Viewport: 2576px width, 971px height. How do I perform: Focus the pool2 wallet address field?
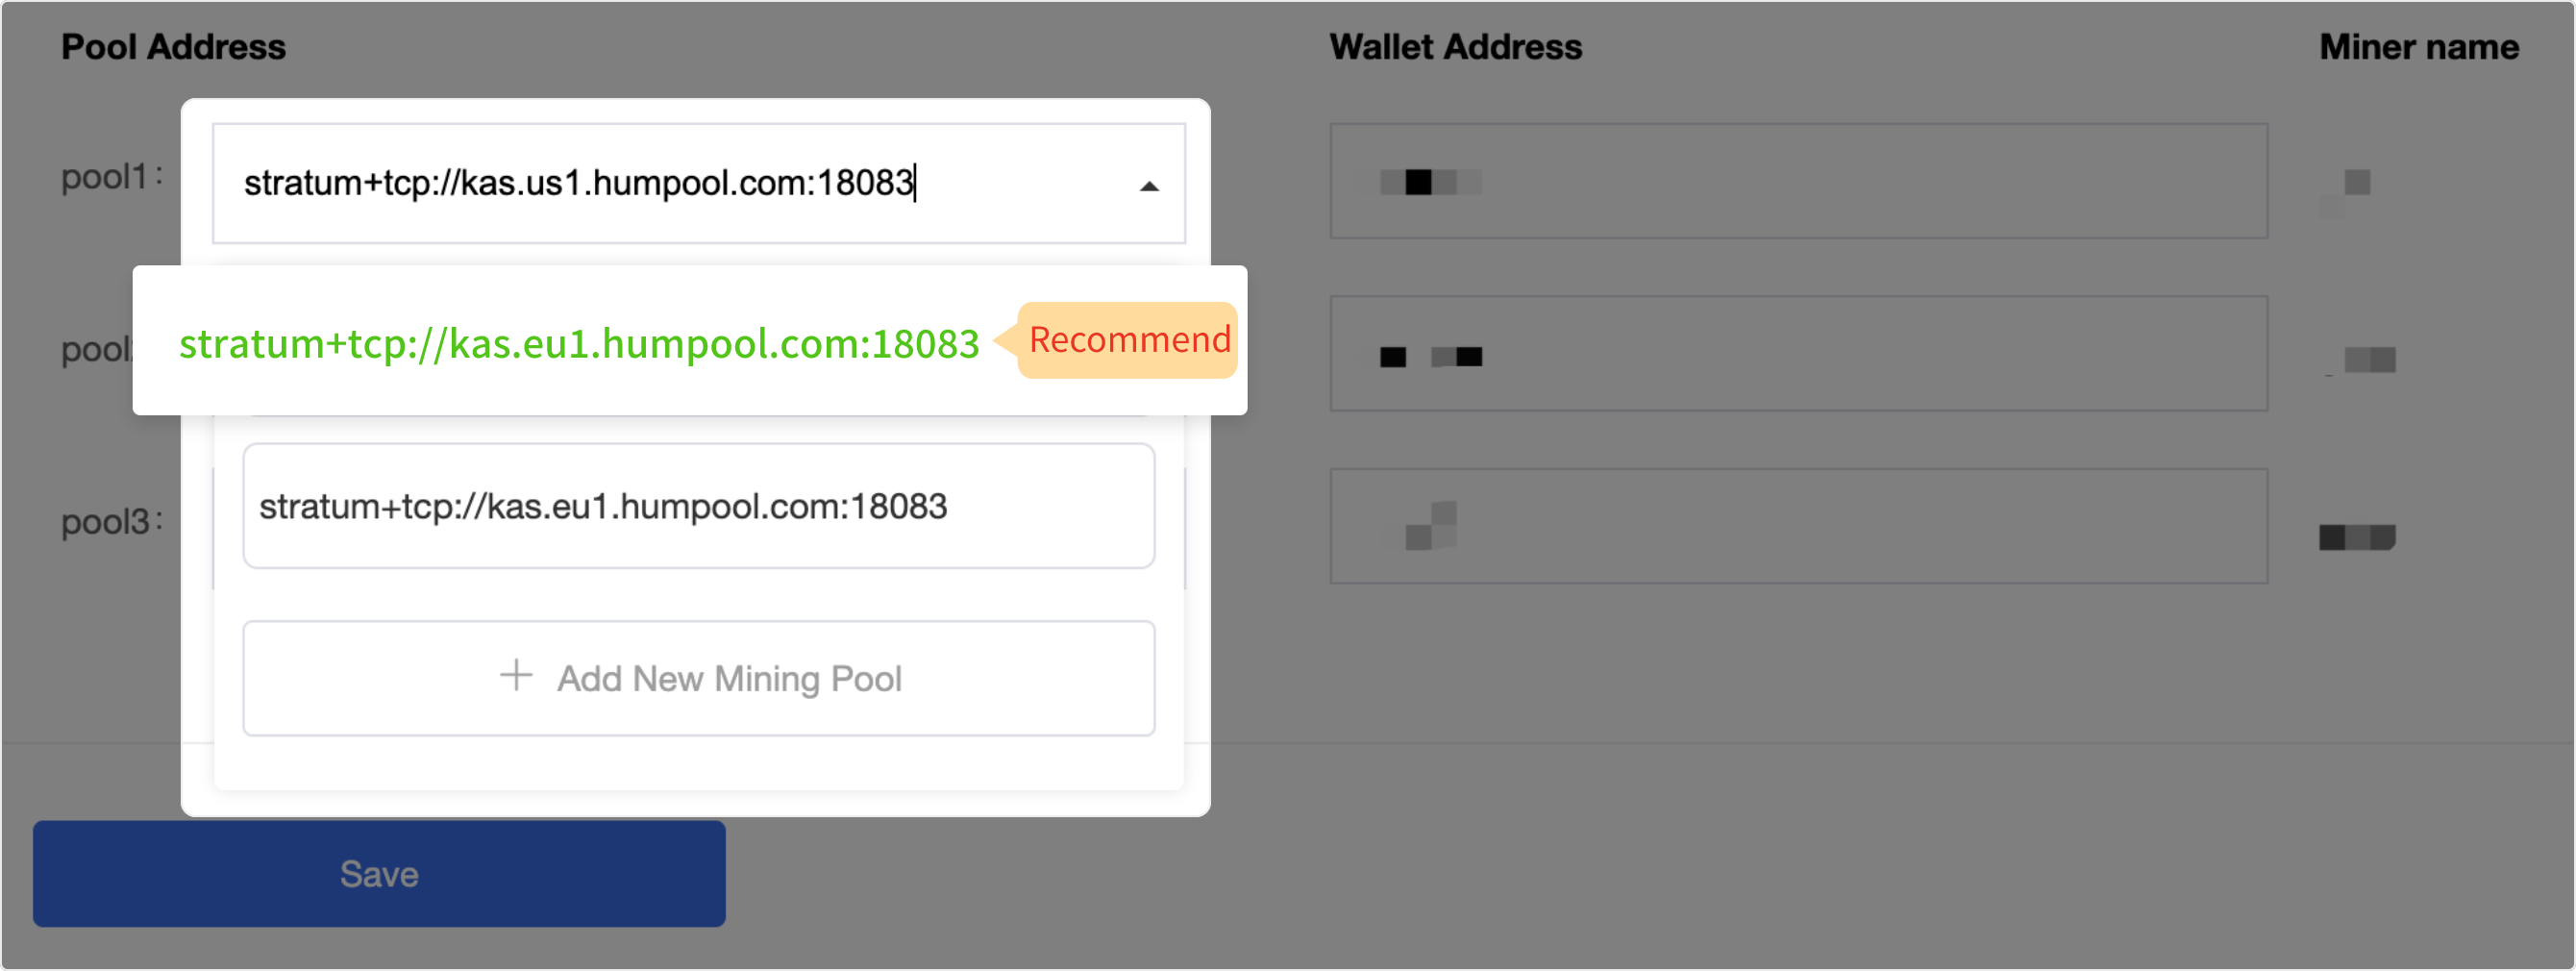click(1798, 353)
